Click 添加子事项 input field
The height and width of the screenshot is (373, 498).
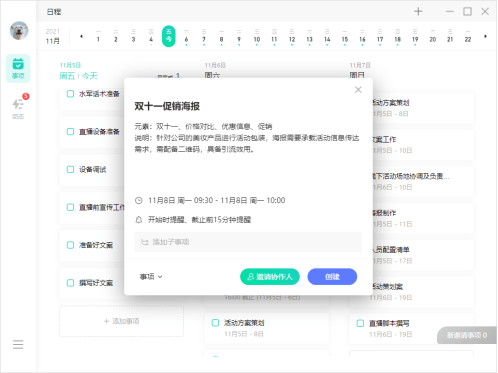(248, 242)
